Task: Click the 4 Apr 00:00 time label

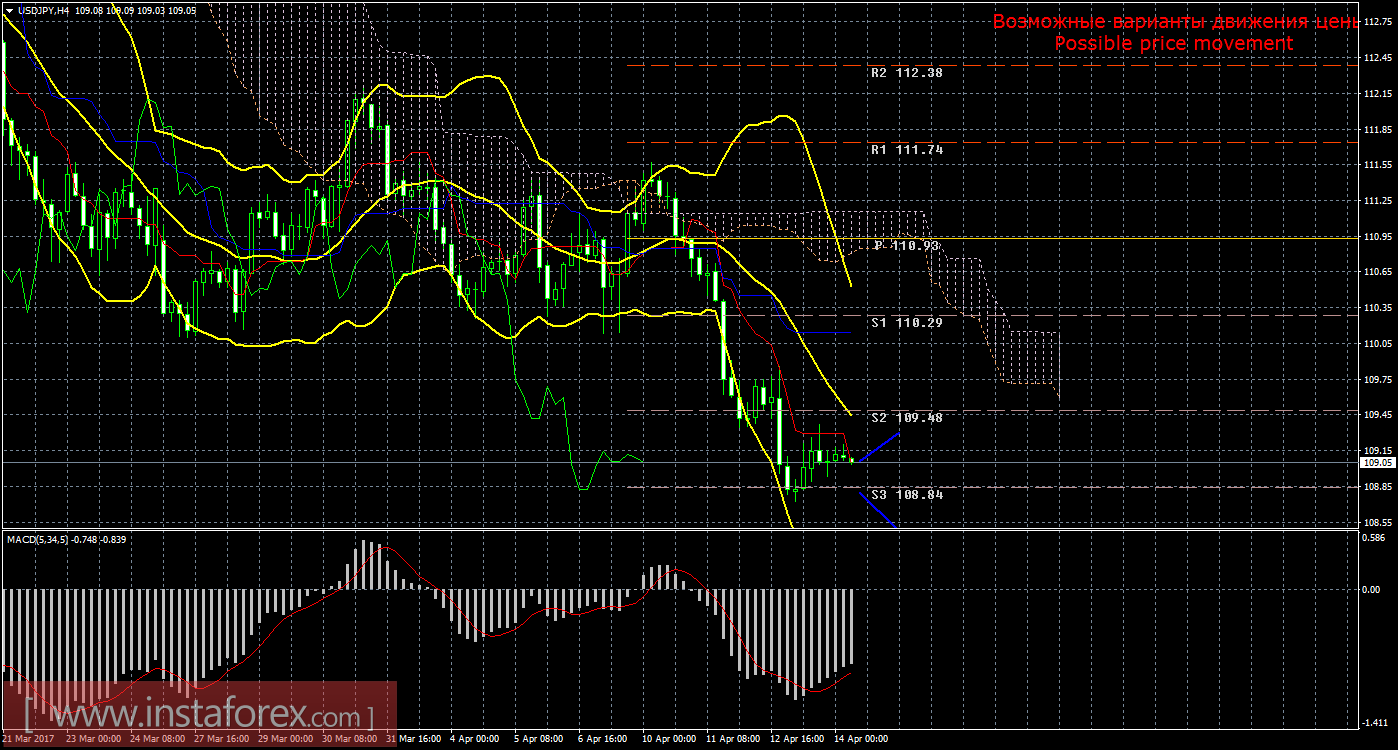Action: pos(474,740)
